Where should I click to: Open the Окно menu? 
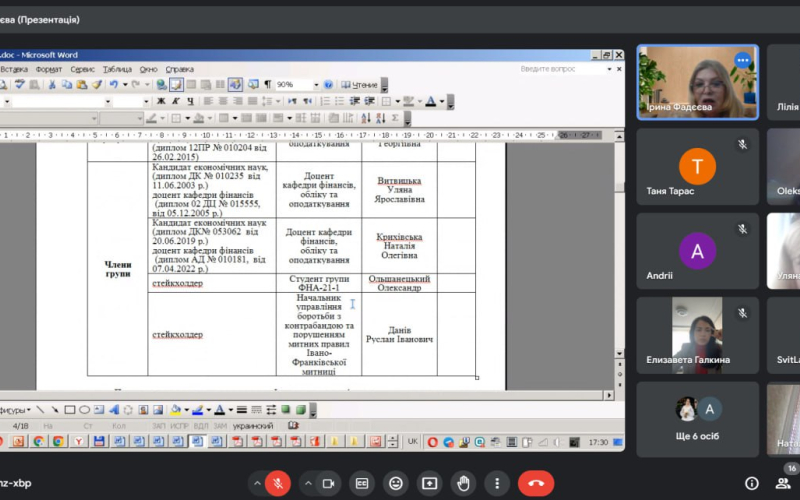pyautogui.click(x=148, y=69)
